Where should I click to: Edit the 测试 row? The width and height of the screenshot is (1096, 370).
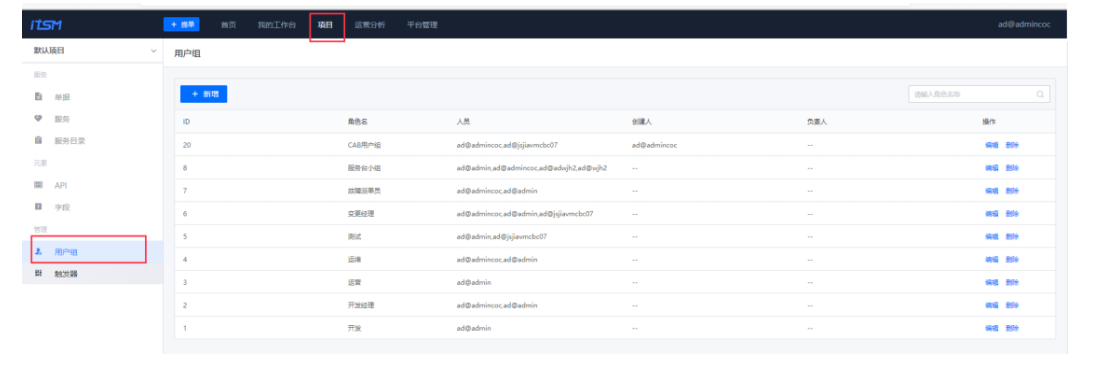(x=991, y=236)
